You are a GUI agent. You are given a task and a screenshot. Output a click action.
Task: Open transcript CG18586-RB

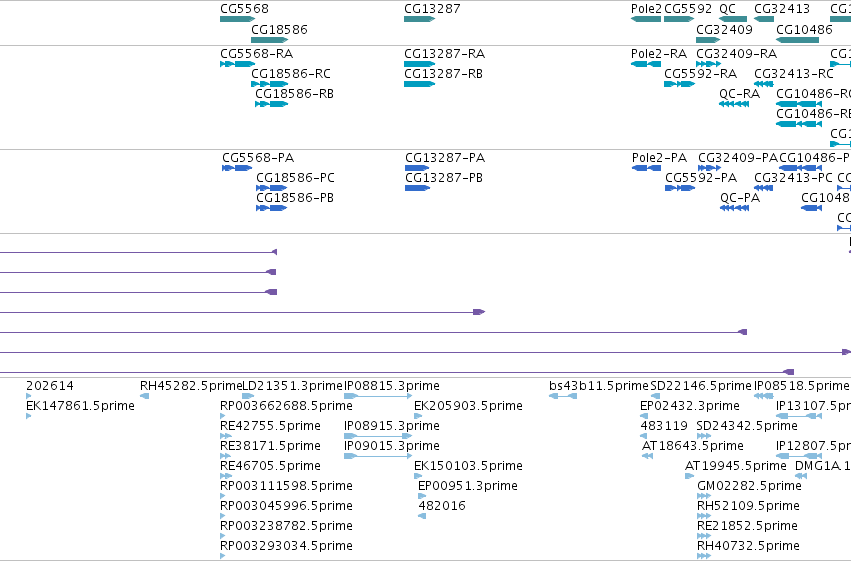(294, 94)
